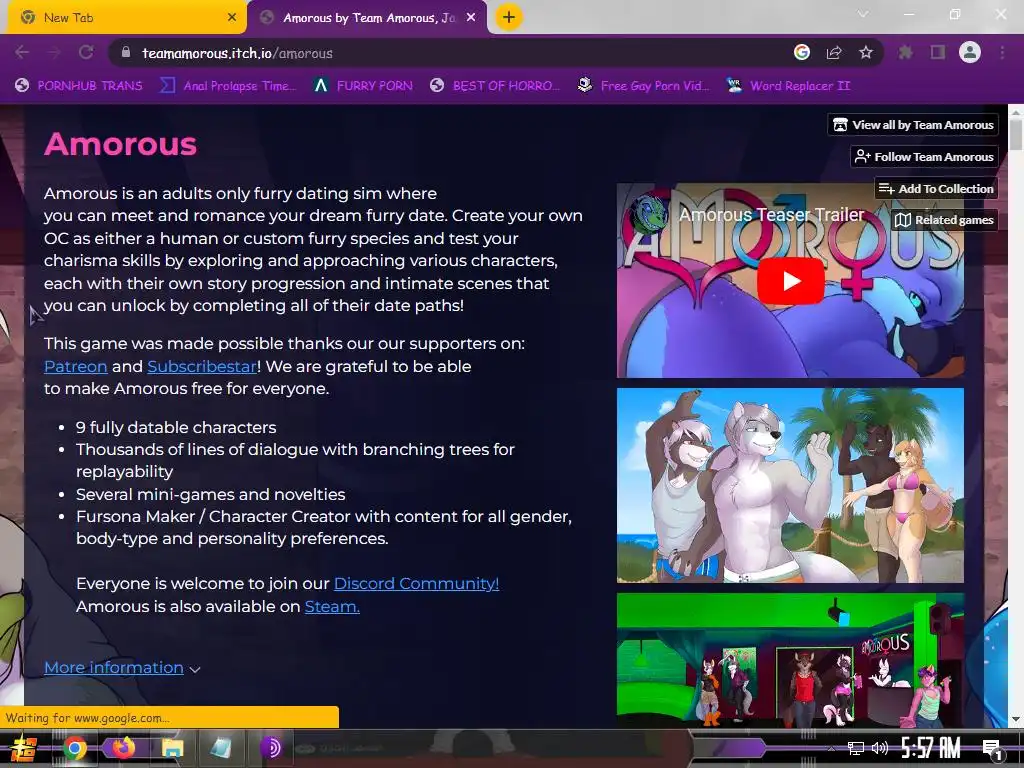Launch Chrome from the taskbar
This screenshot has height=768, width=1024.
74,748
